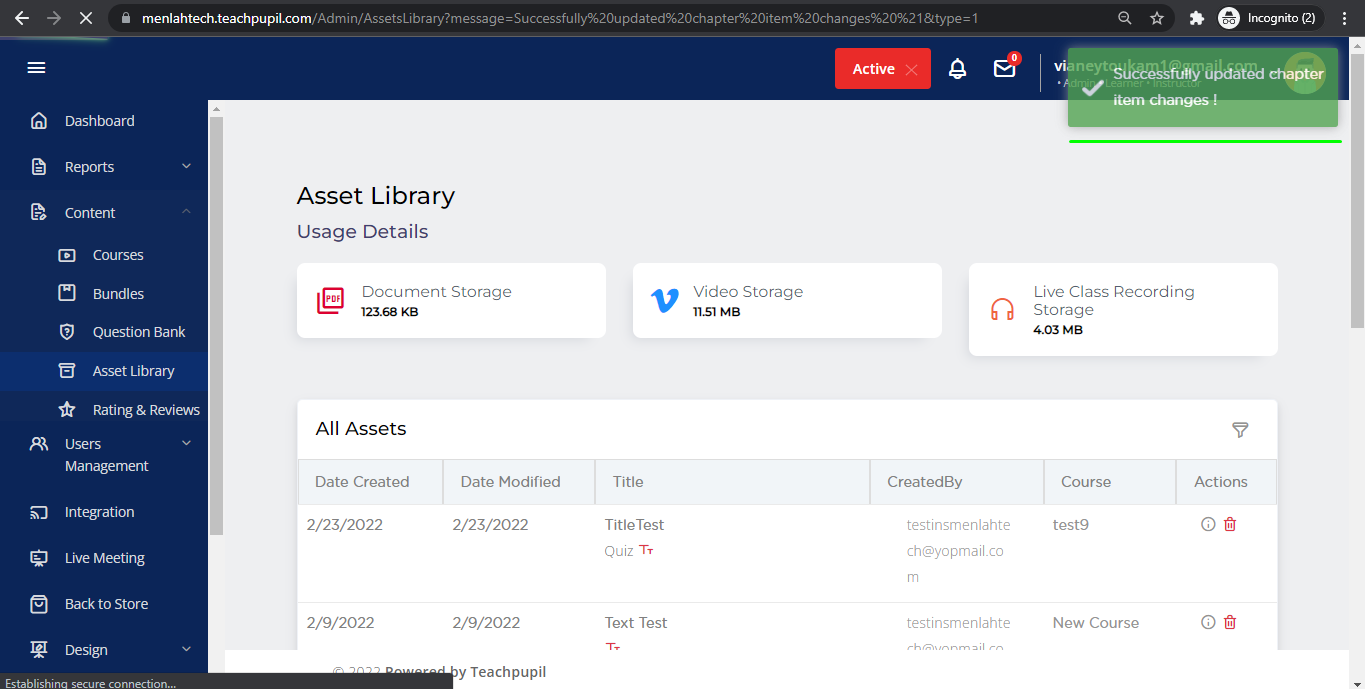Click the filter icon in All Assets
Viewport: 1365px width, 689px height.
[x=1240, y=430]
